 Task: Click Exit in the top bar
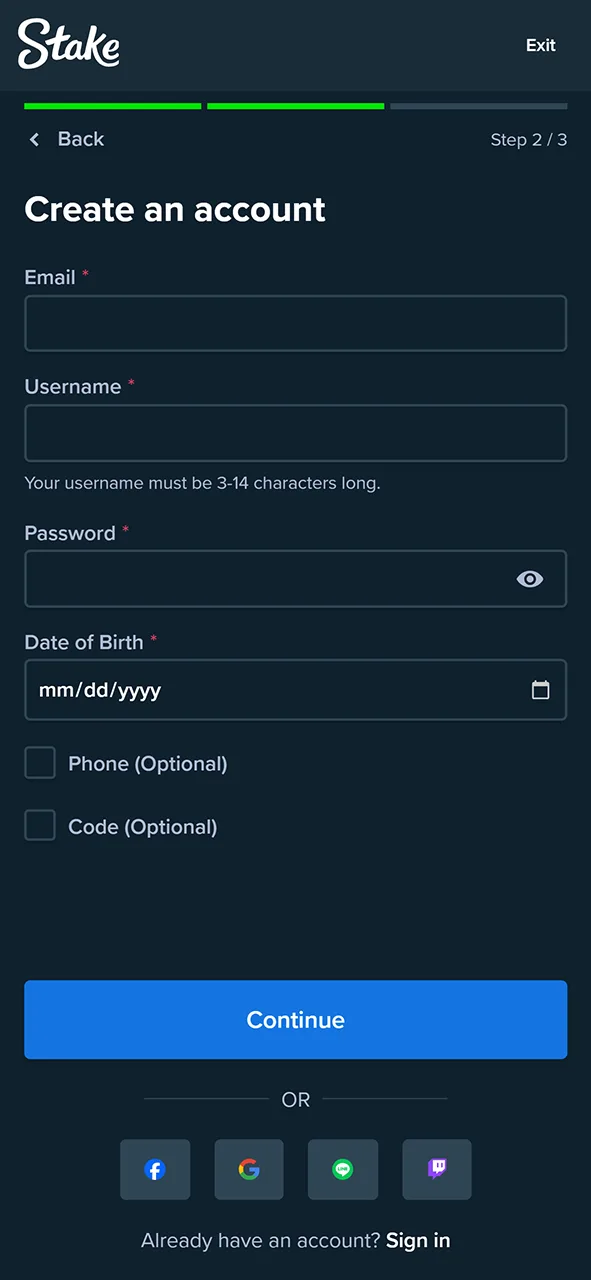click(x=540, y=45)
